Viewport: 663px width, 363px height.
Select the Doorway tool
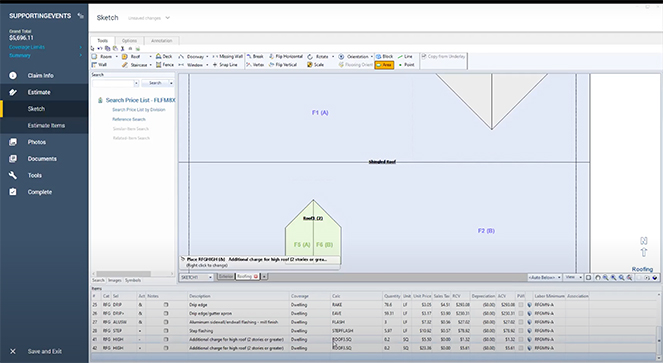point(191,56)
